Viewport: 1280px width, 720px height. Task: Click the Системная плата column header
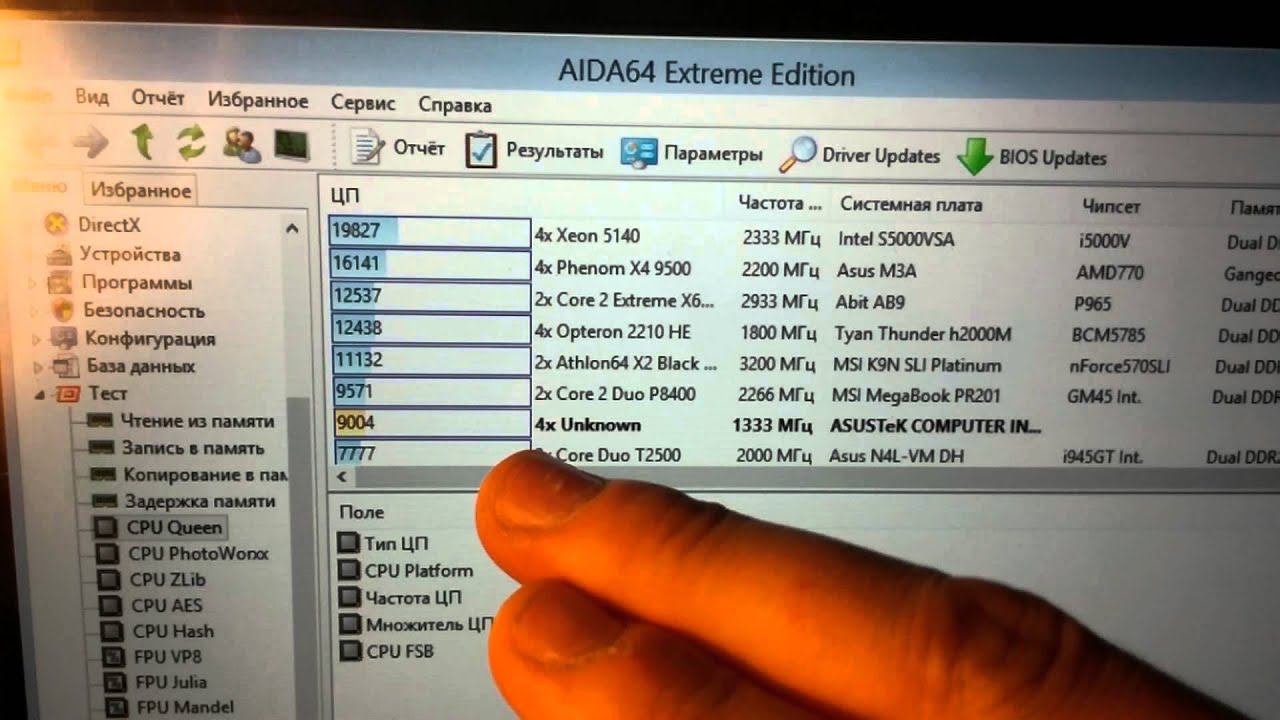click(x=911, y=205)
